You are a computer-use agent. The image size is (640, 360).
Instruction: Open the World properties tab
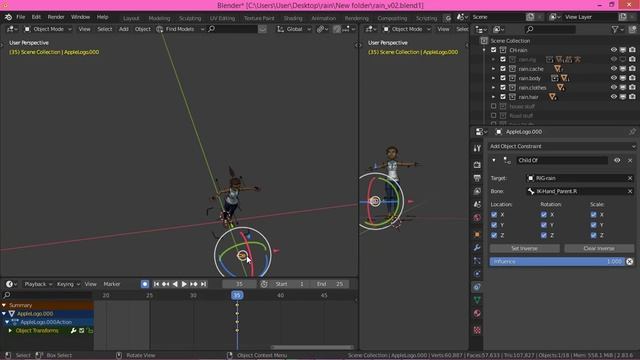[x=477, y=217]
